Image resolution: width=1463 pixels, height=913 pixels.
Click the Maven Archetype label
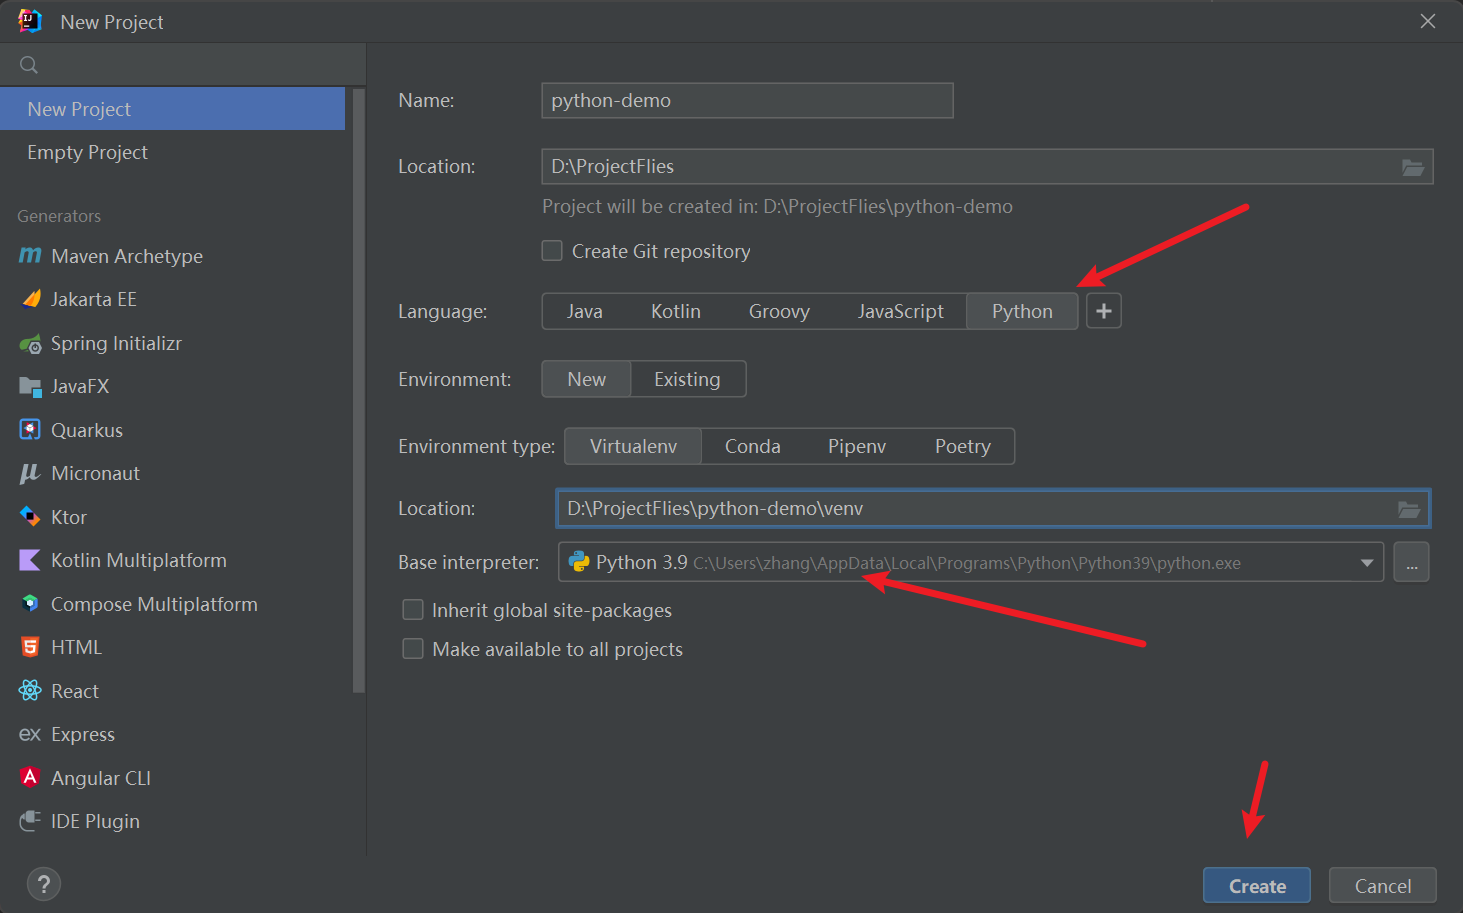[x=127, y=256]
